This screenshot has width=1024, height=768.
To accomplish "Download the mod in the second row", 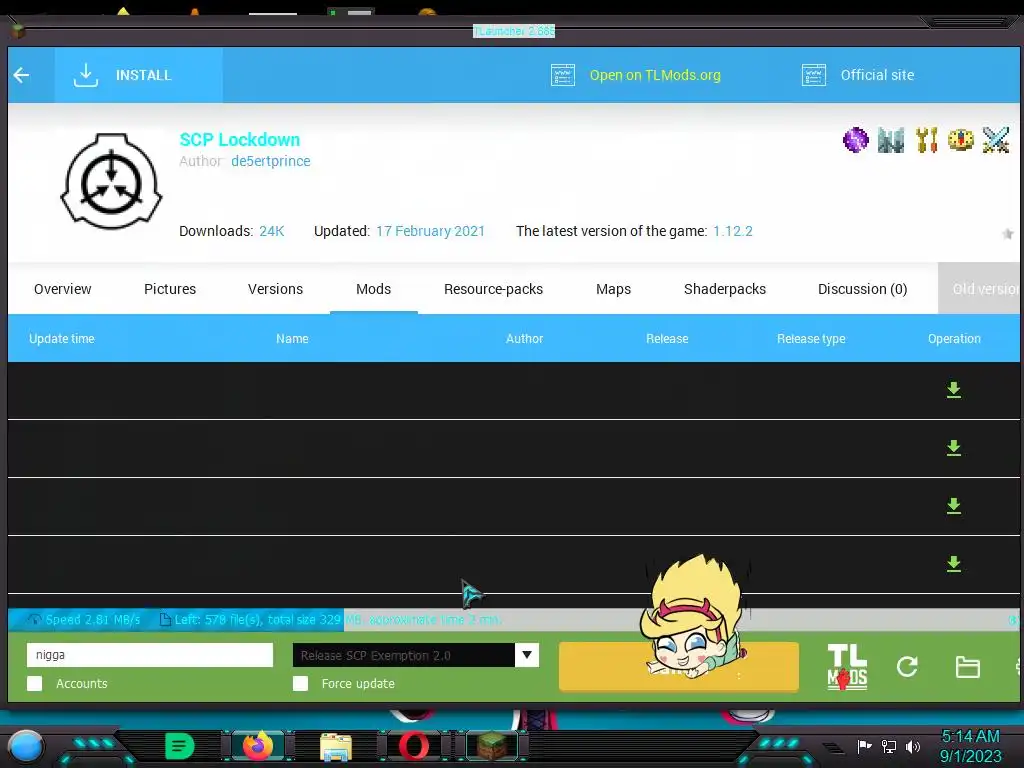I will (953, 448).
